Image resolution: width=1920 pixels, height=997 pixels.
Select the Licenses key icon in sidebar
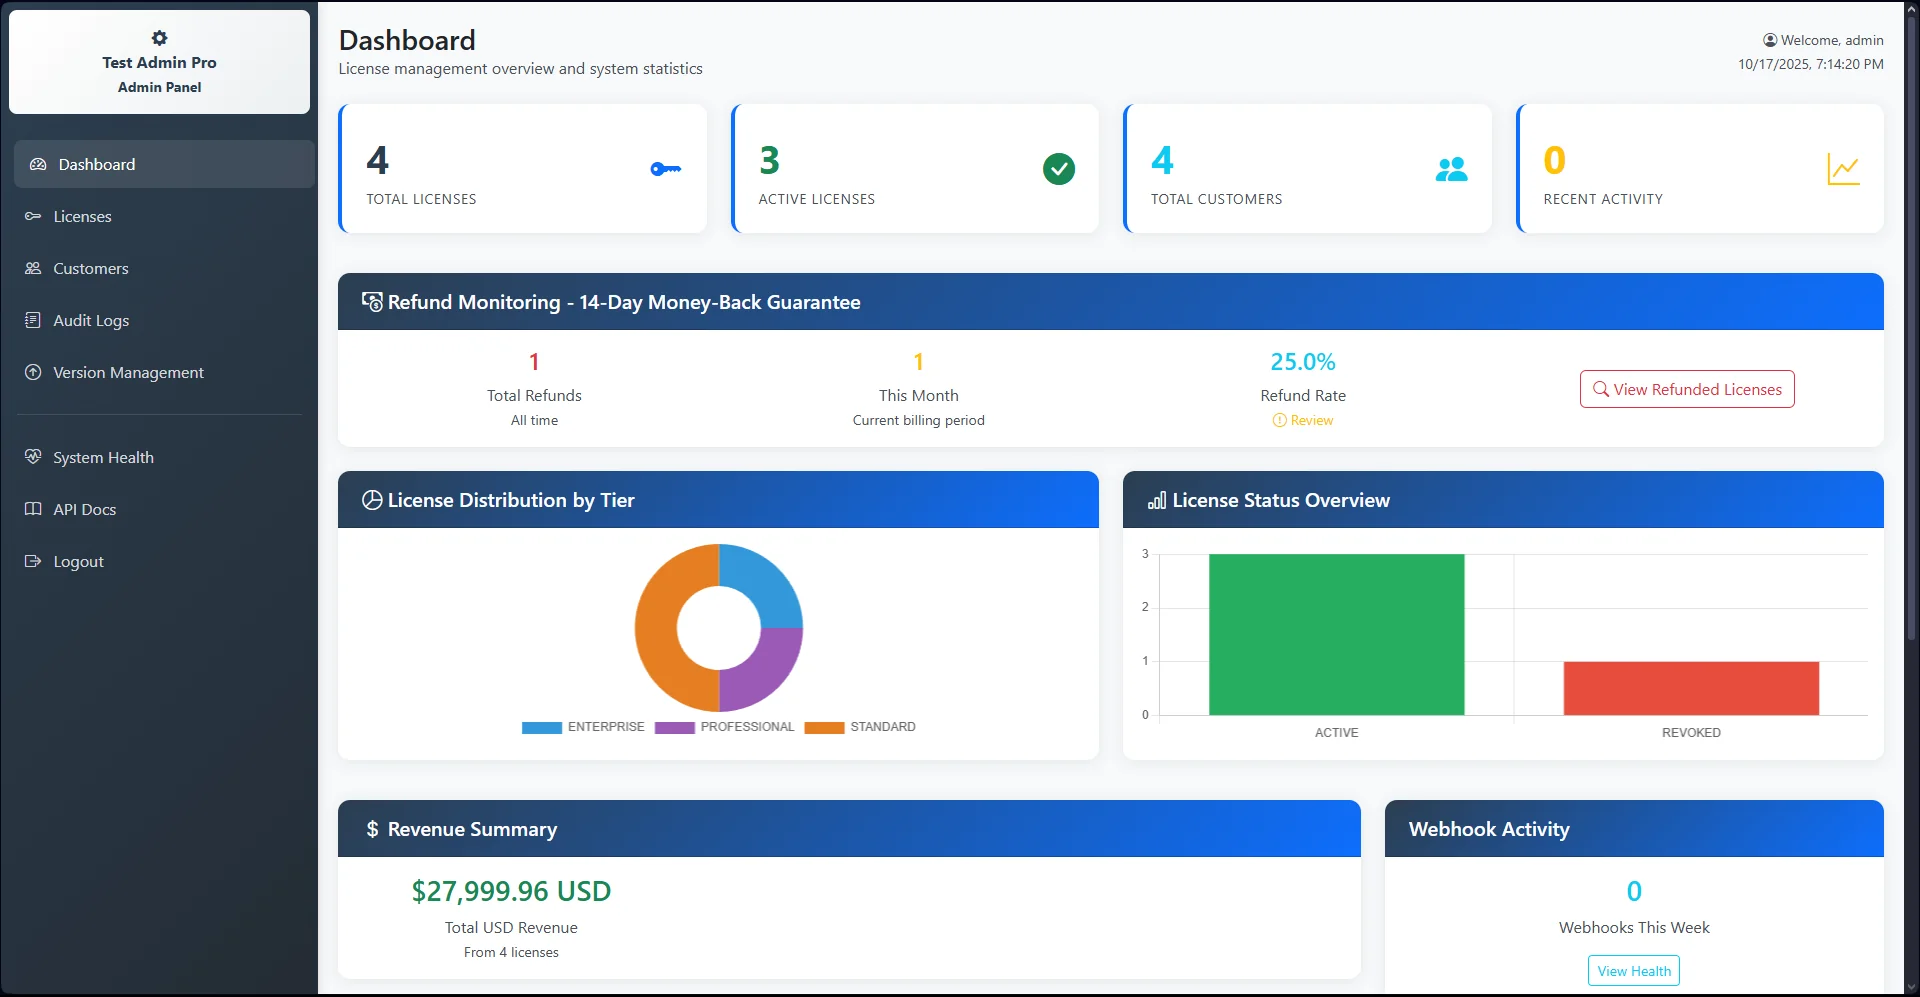33,216
